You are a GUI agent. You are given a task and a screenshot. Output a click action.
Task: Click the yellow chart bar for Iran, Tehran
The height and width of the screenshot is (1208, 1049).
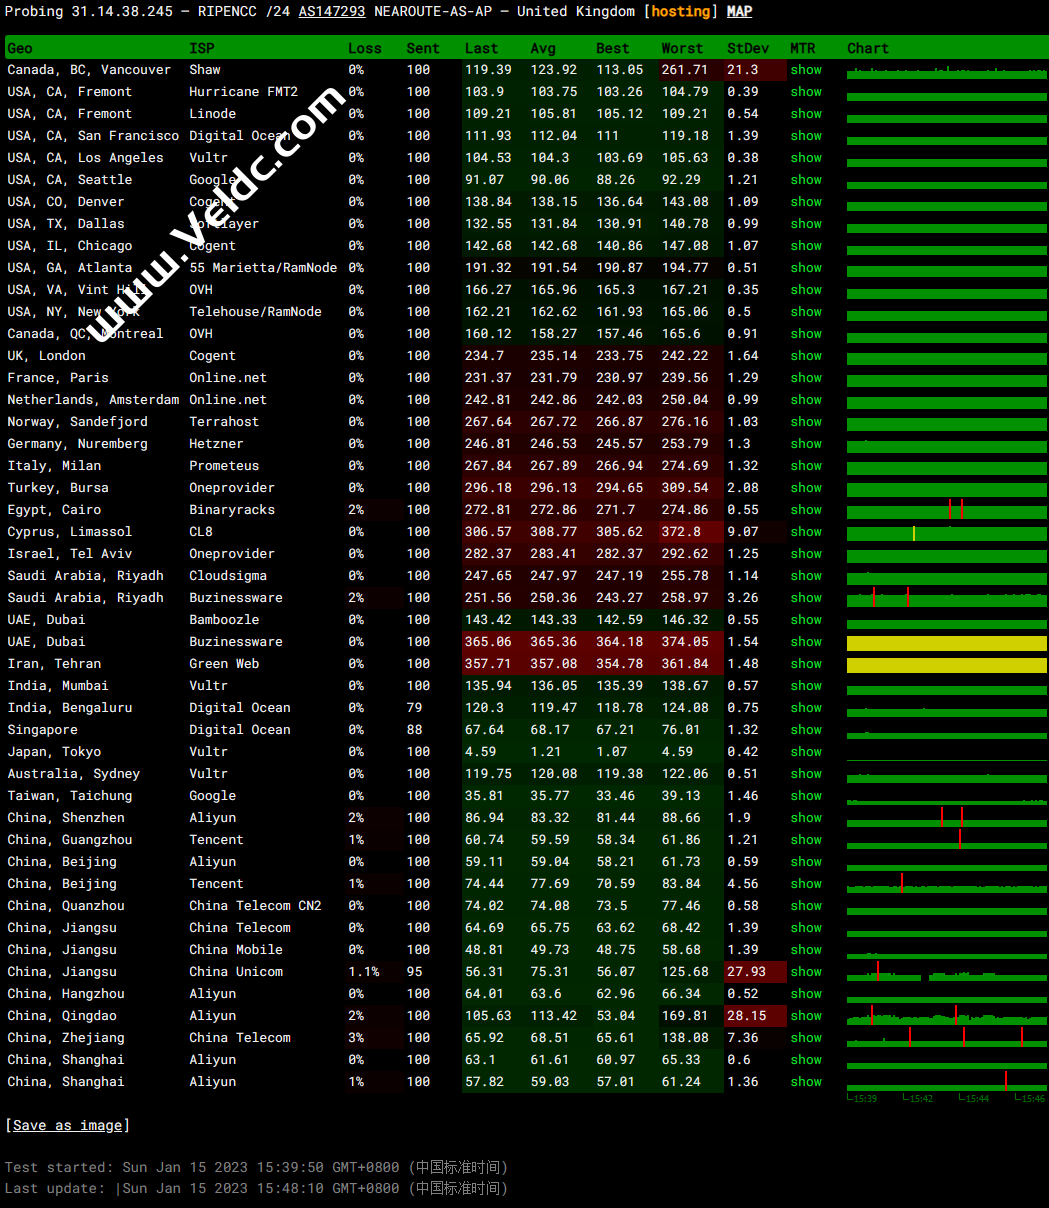click(x=946, y=665)
